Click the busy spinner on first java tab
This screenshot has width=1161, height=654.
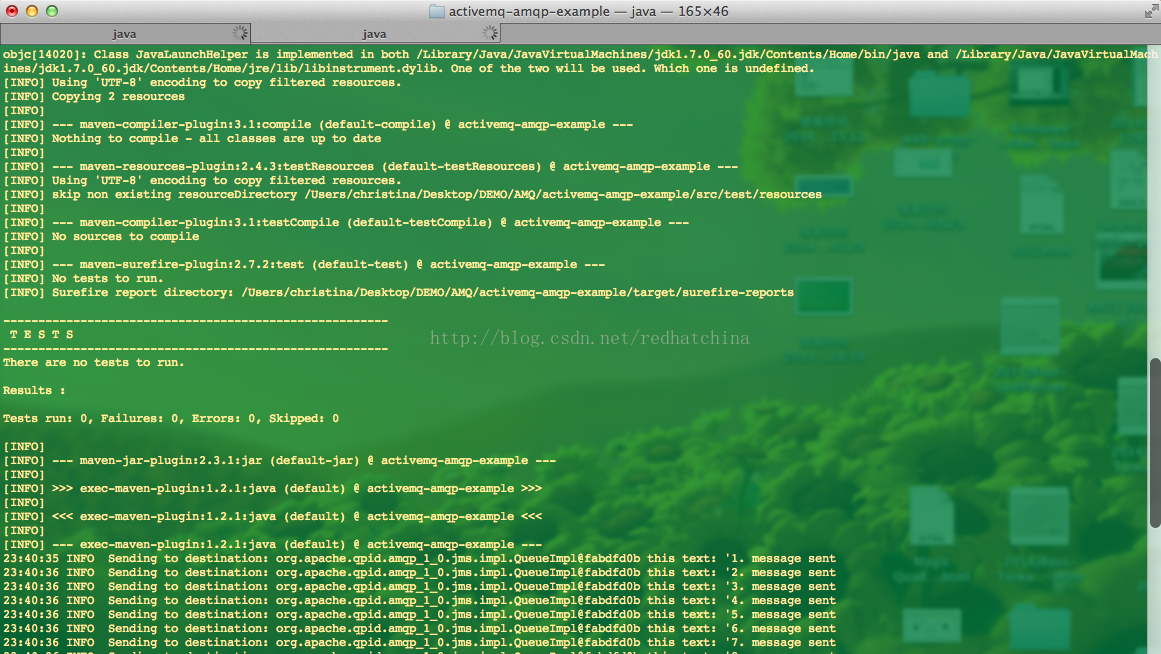240,33
